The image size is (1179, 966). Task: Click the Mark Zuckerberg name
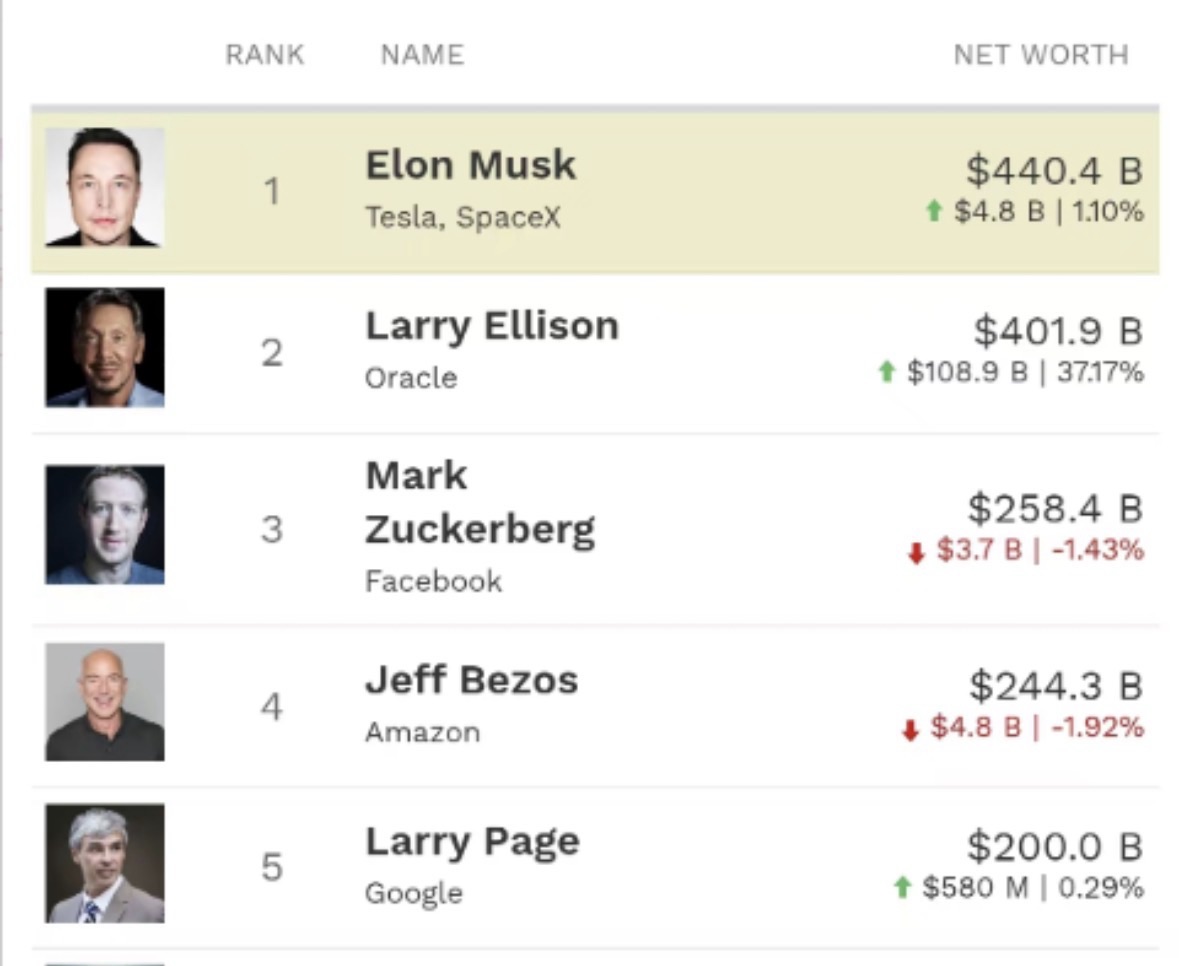tap(480, 502)
